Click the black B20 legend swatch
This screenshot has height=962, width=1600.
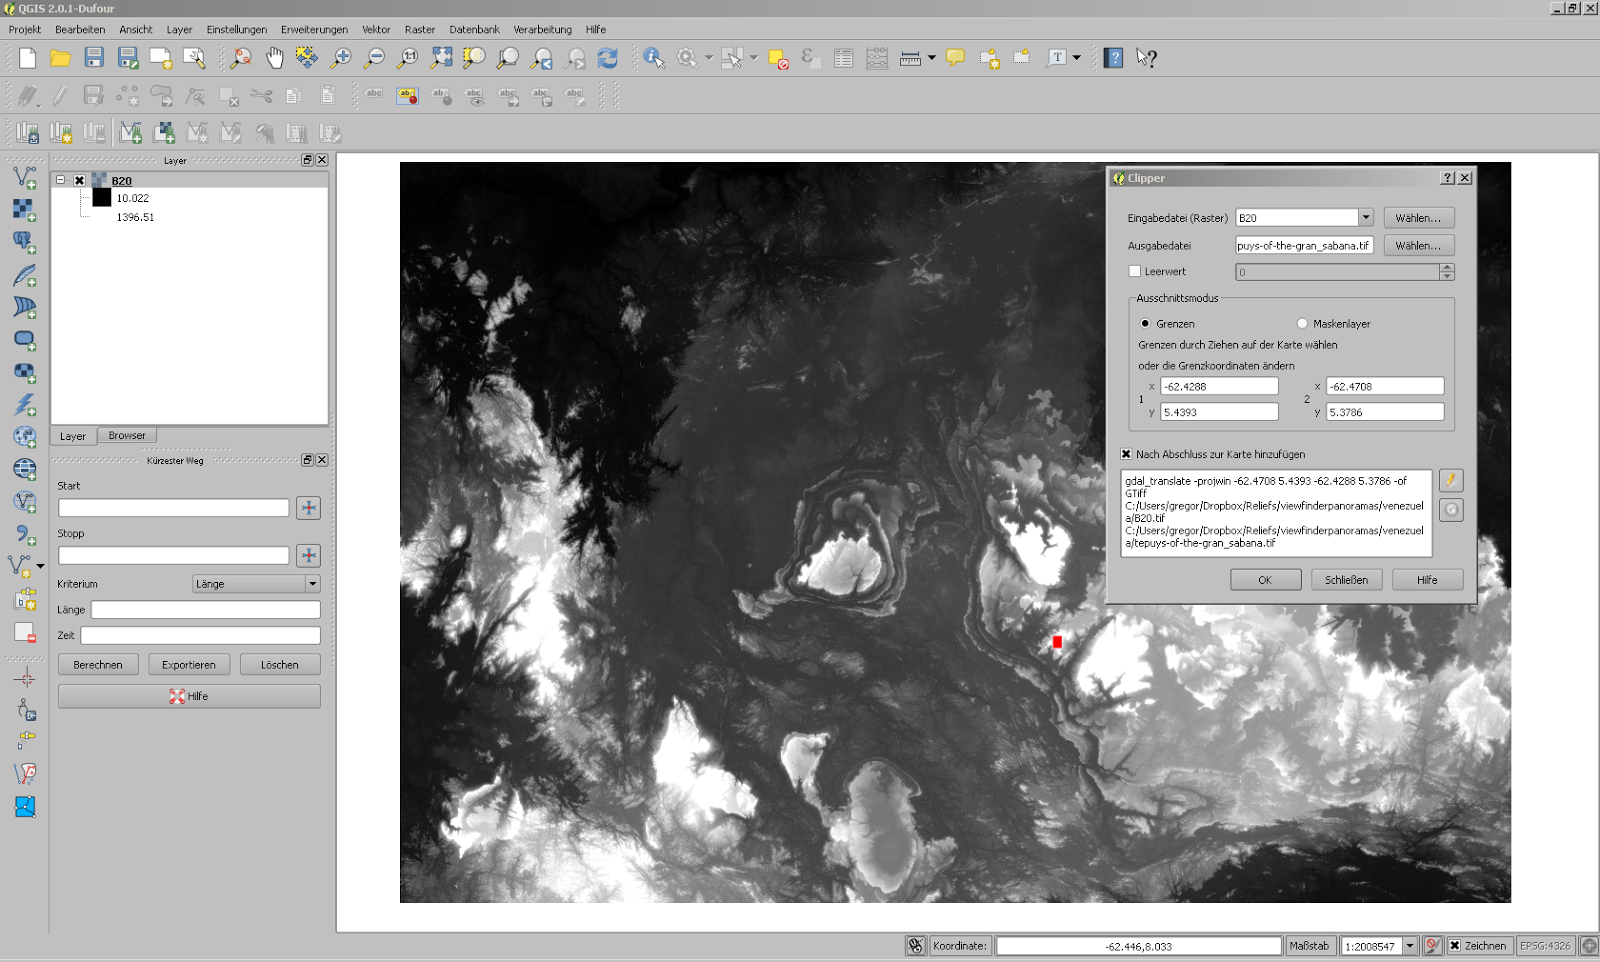pyautogui.click(x=102, y=198)
